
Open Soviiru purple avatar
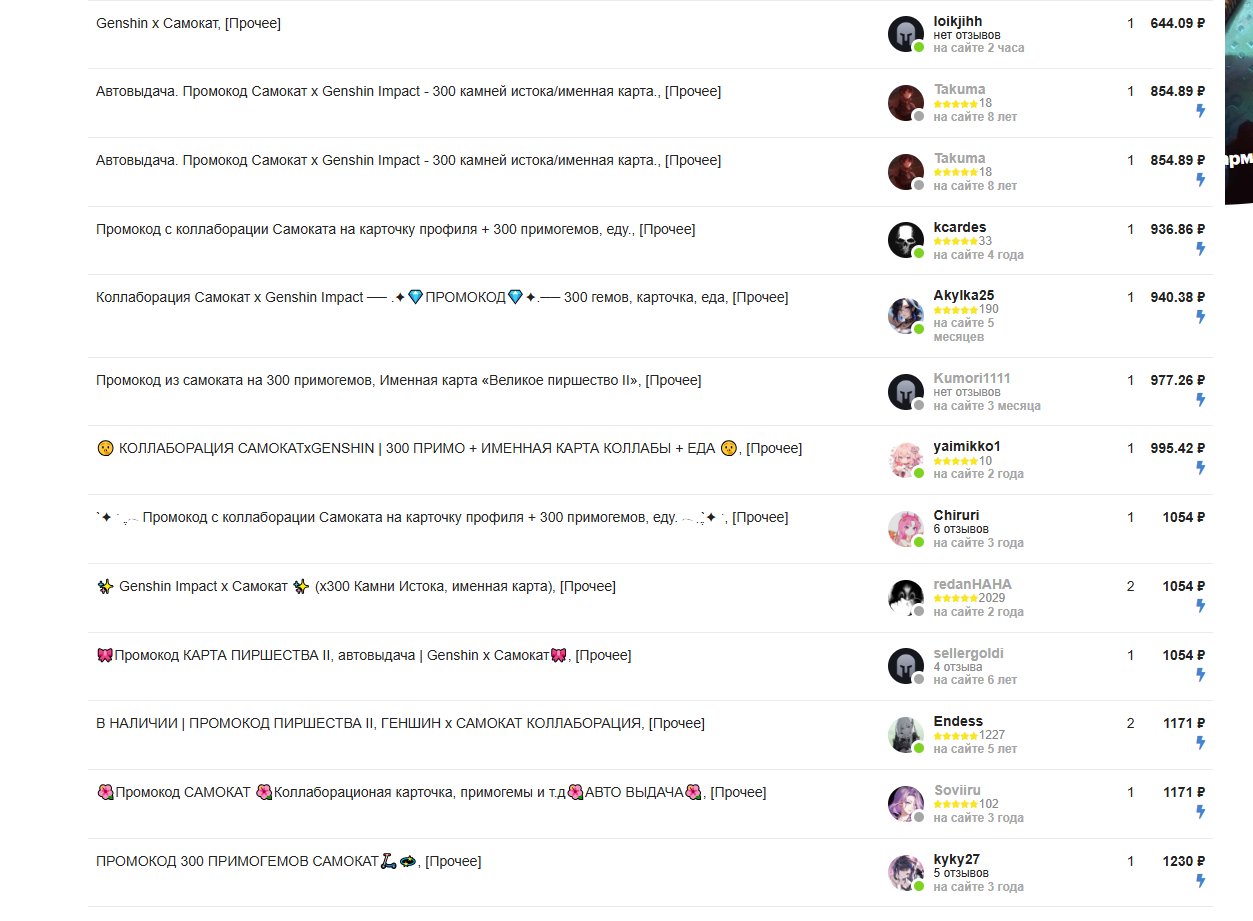pos(906,804)
